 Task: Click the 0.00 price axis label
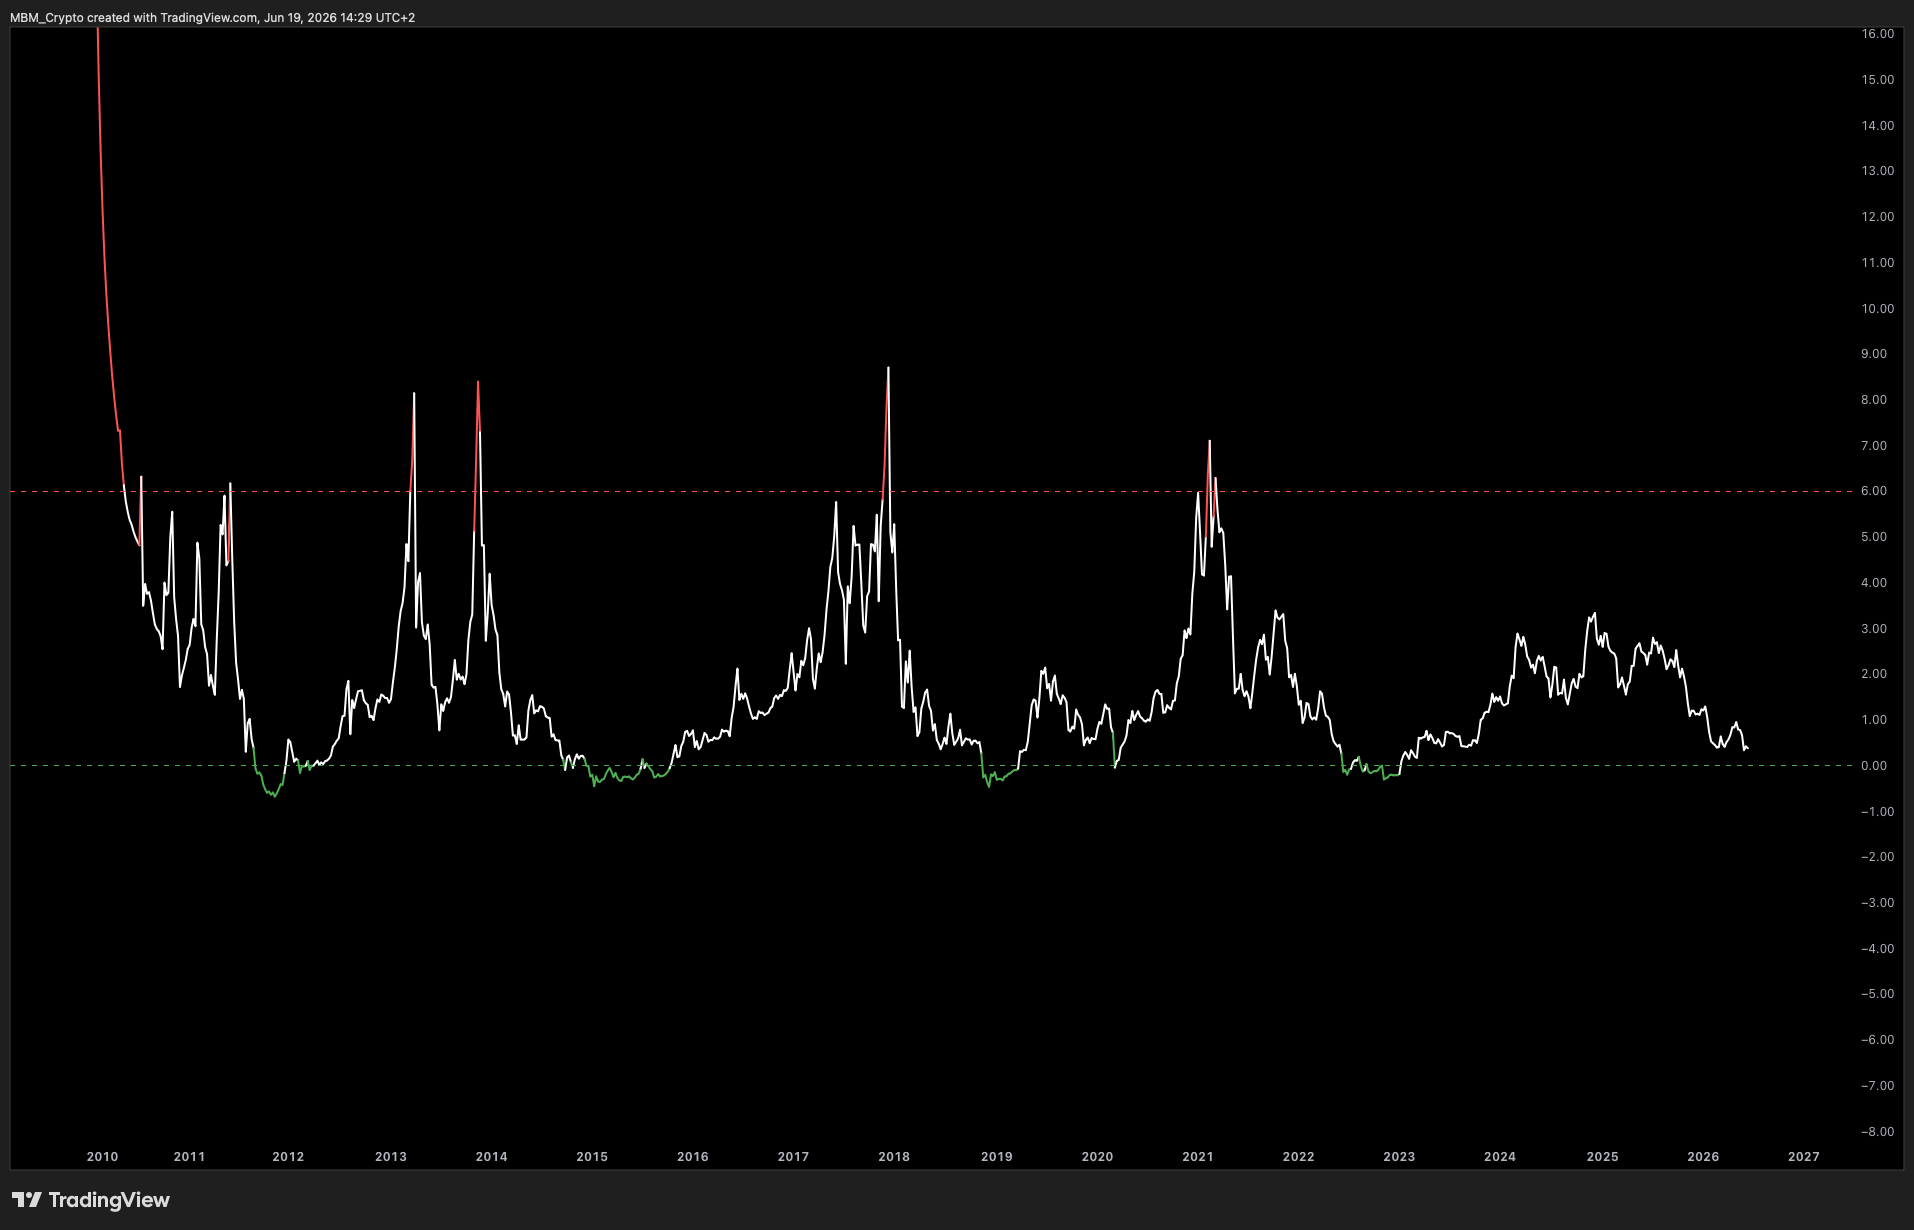point(1873,766)
